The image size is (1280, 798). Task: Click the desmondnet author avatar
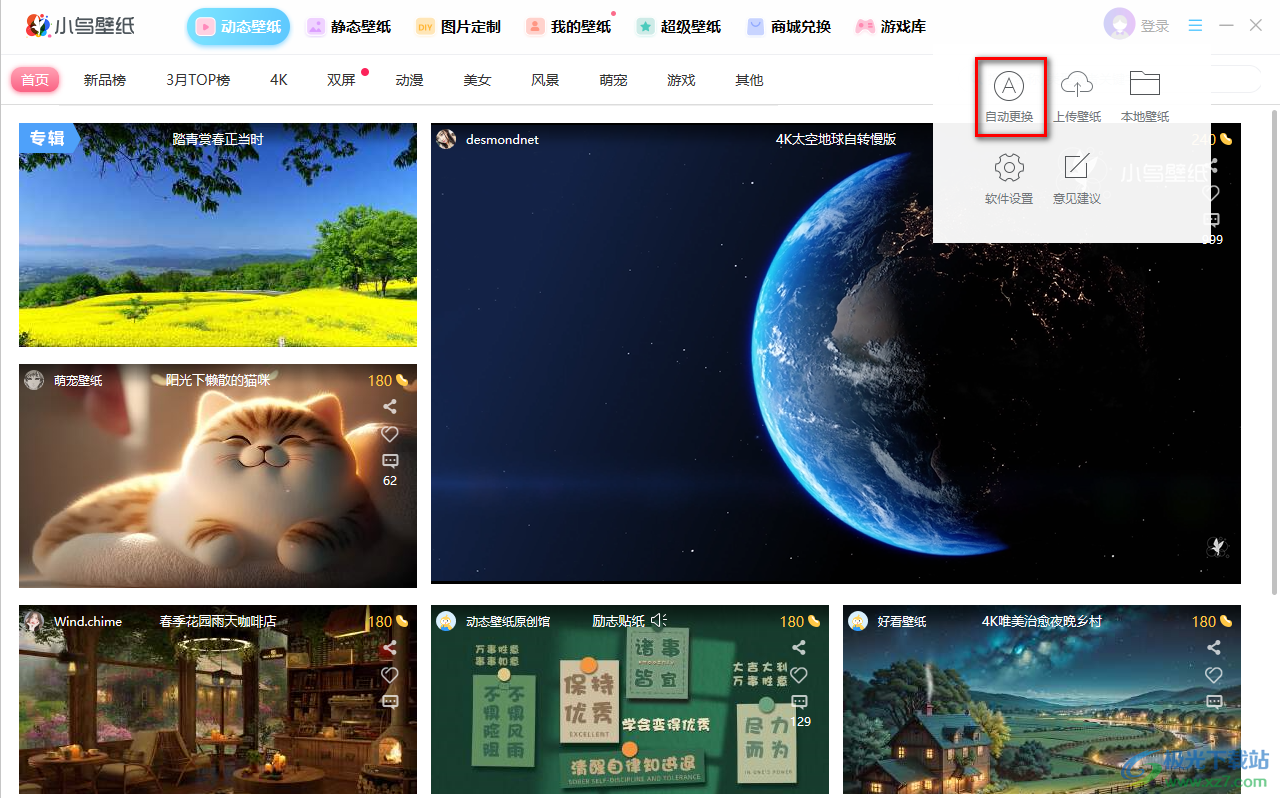click(x=446, y=139)
